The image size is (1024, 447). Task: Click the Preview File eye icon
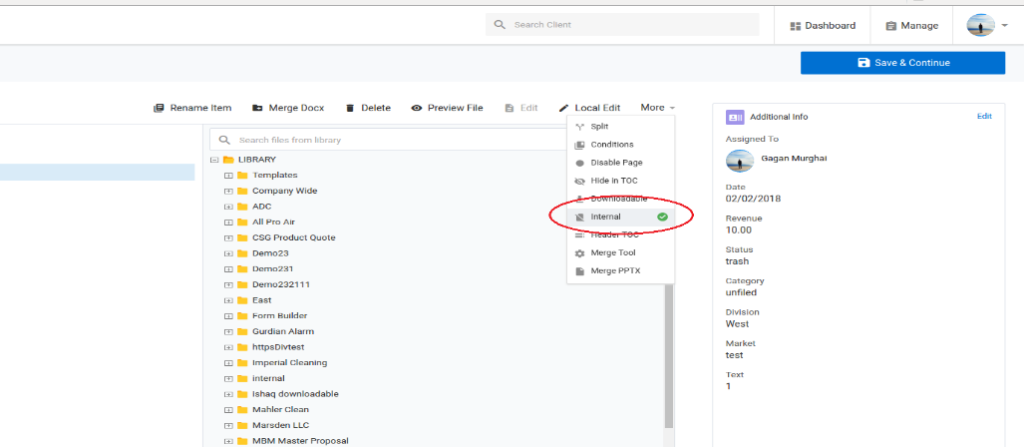coord(416,108)
